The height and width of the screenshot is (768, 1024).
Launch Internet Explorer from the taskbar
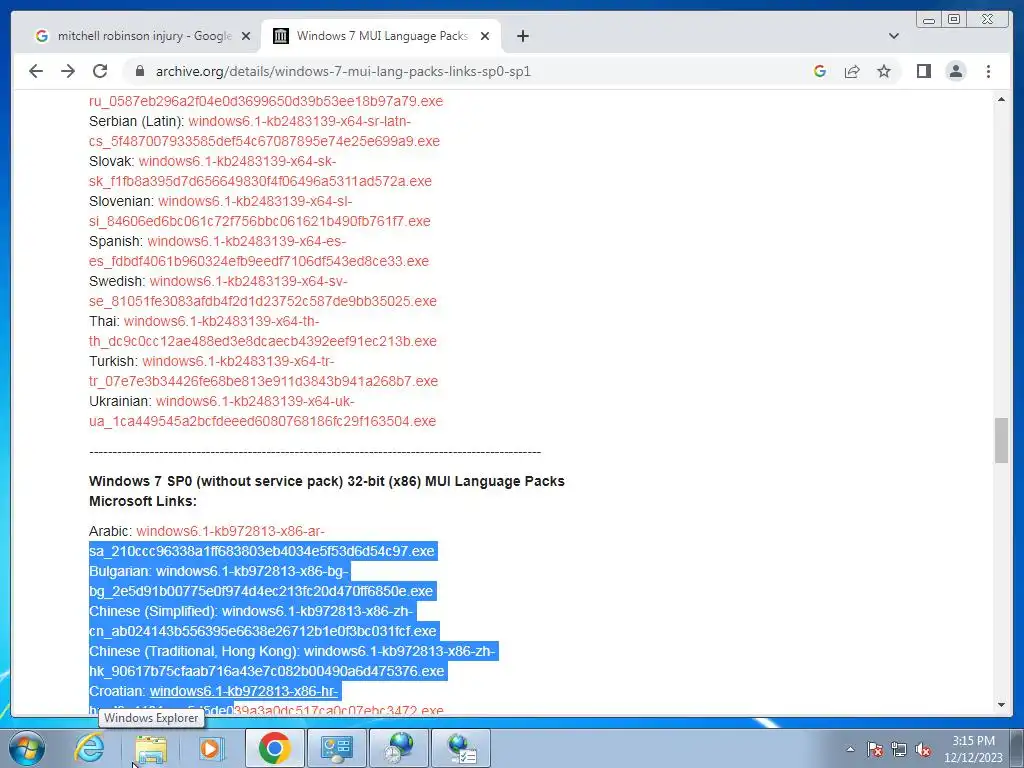[x=89, y=747]
